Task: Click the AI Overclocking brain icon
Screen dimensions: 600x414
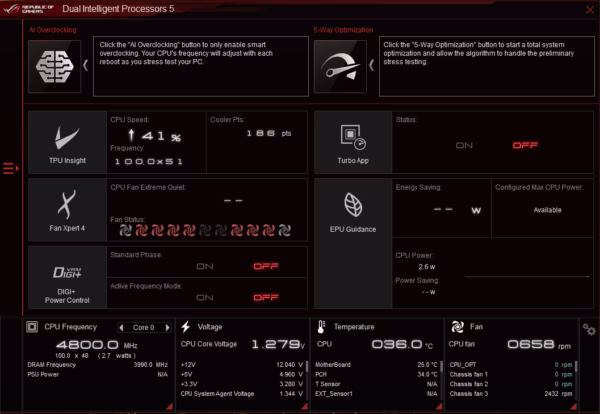Action: (x=55, y=67)
